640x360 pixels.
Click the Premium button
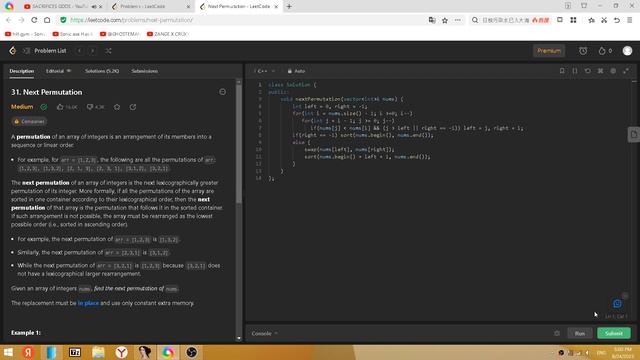point(549,51)
